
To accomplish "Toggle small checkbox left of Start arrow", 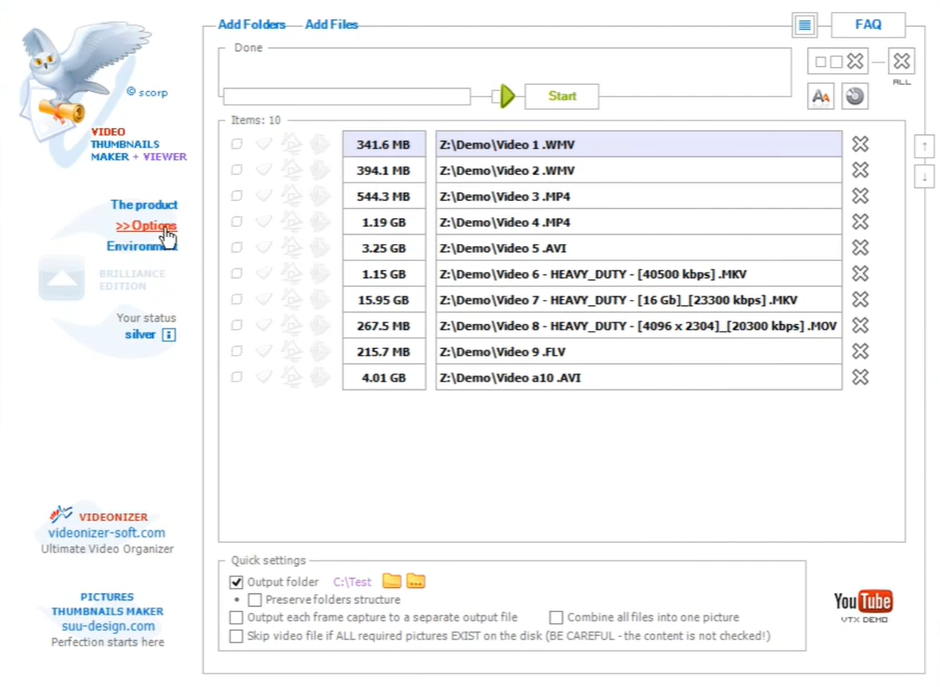I will point(495,96).
